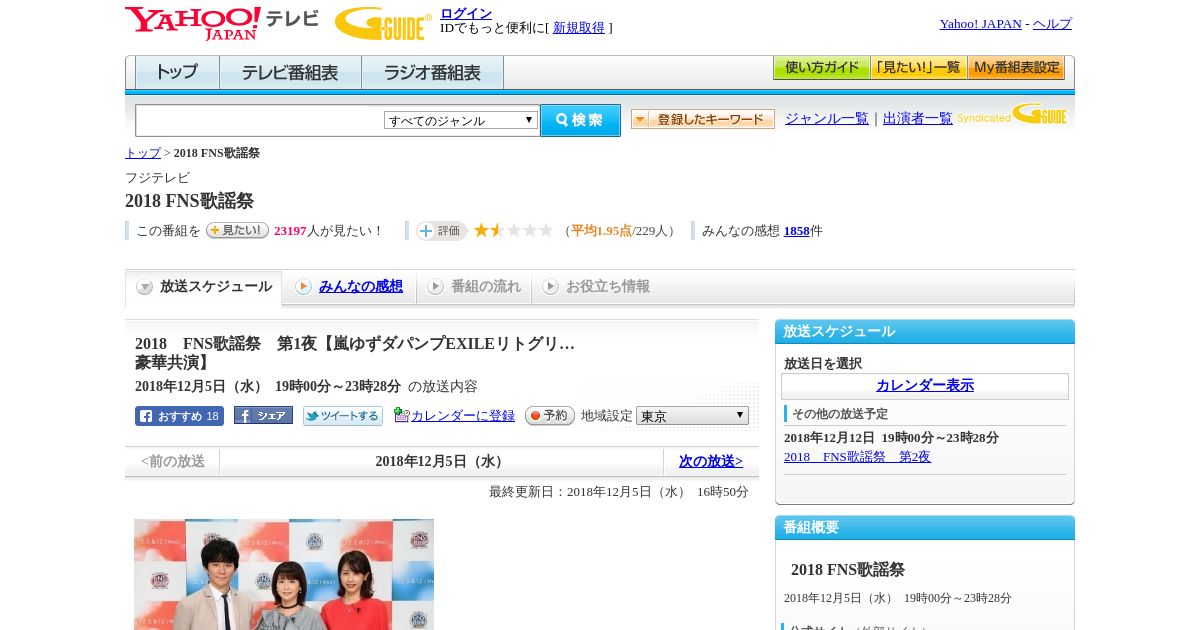Click the 「見たい!」一覧 button

[919, 68]
